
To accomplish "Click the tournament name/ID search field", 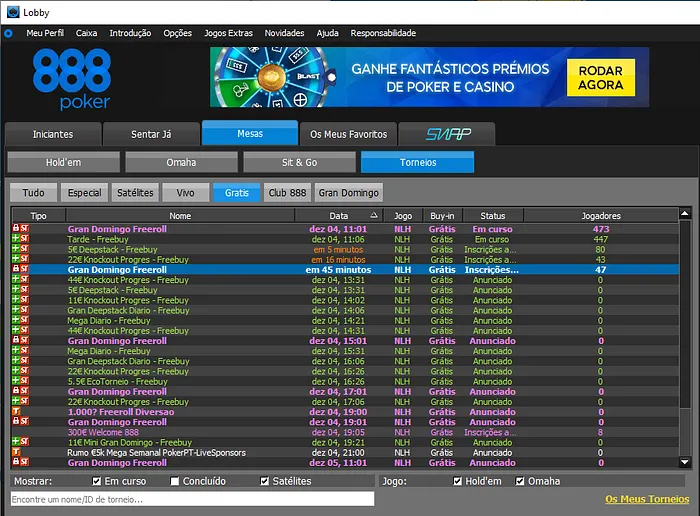I will [x=192, y=499].
